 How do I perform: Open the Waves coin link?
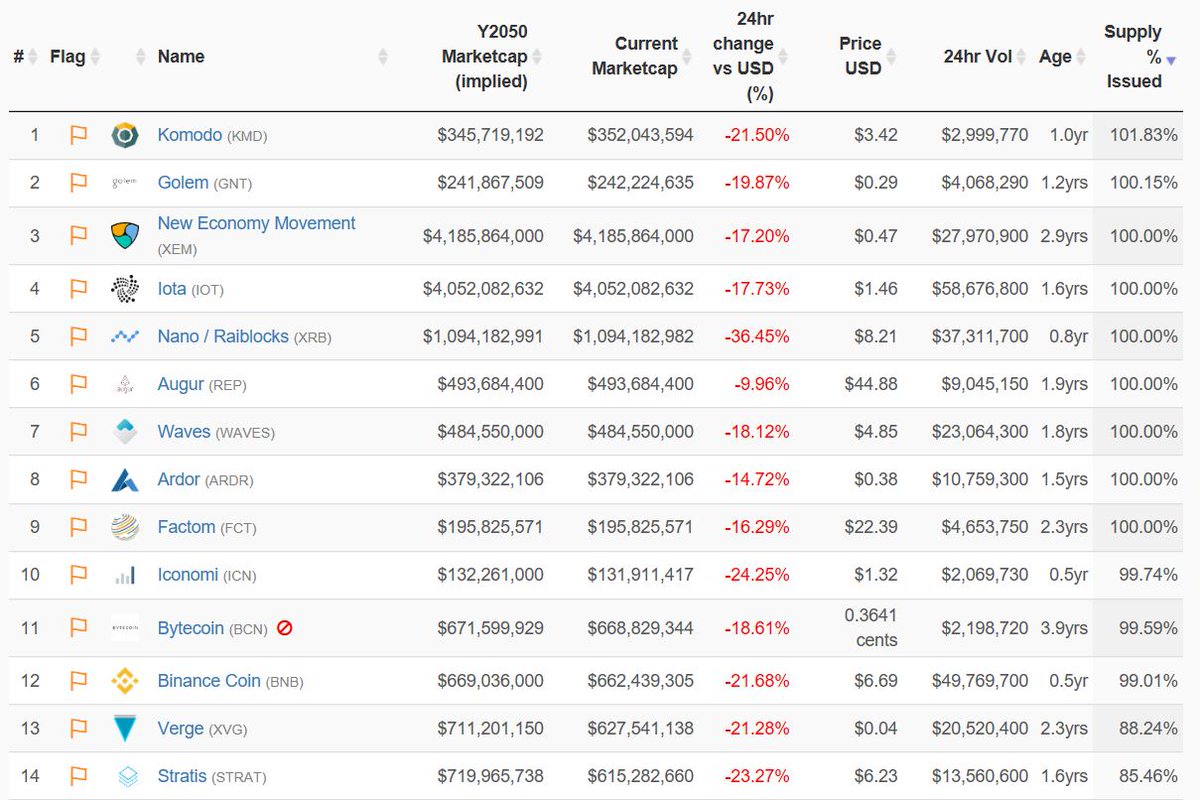pyautogui.click(x=184, y=432)
